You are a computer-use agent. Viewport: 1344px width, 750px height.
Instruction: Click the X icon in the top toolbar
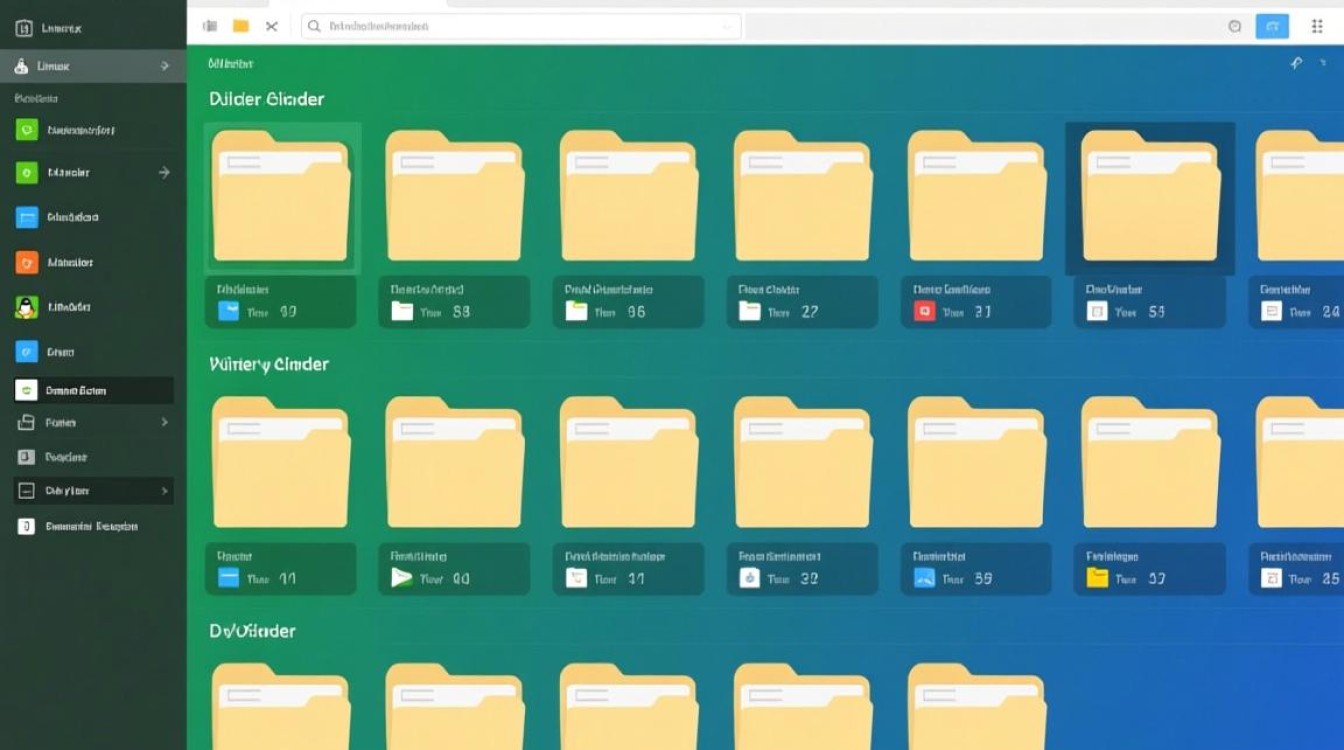[x=271, y=26]
